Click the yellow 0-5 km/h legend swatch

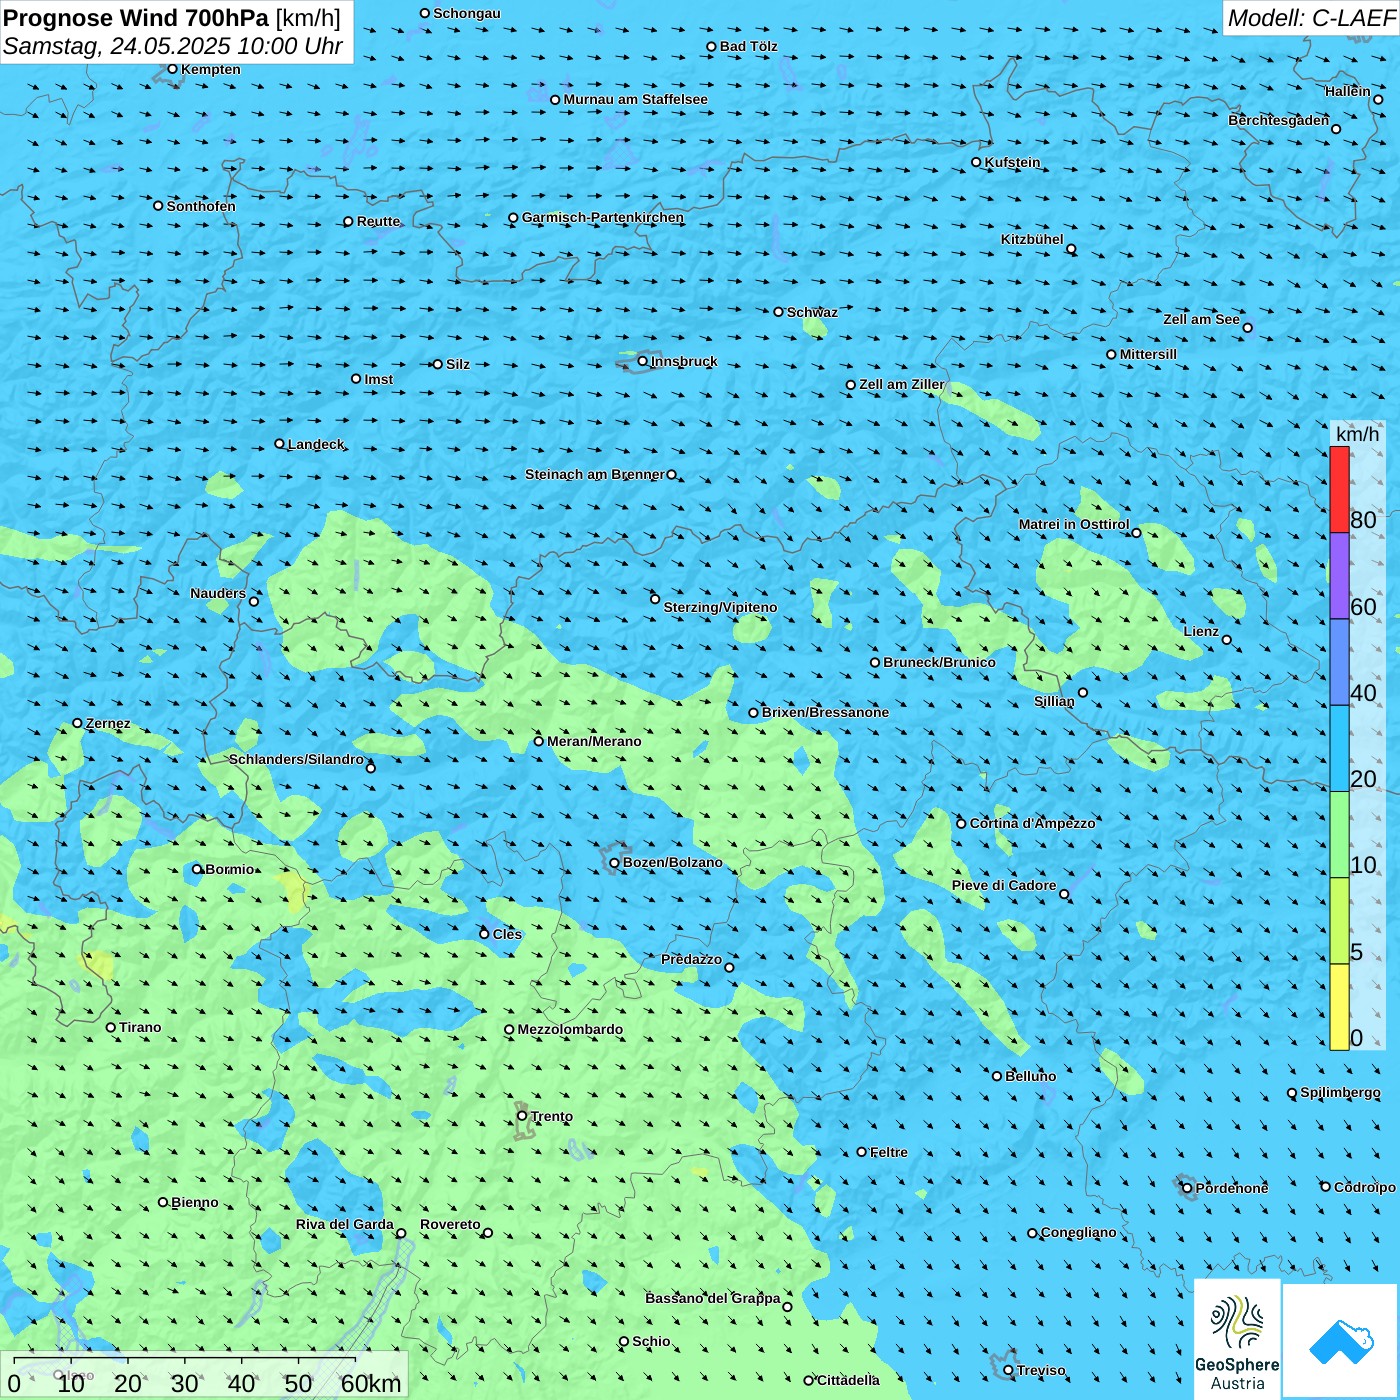[x=1339, y=1007]
